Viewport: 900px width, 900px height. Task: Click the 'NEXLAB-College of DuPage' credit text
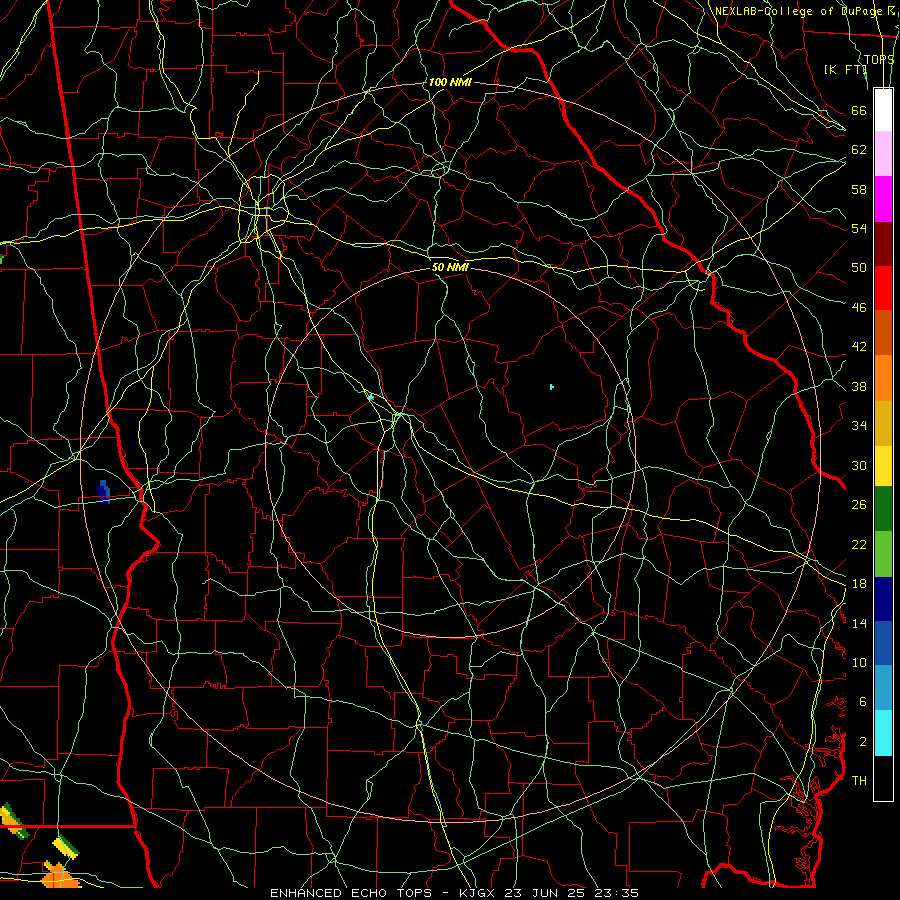[x=797, y=11]
